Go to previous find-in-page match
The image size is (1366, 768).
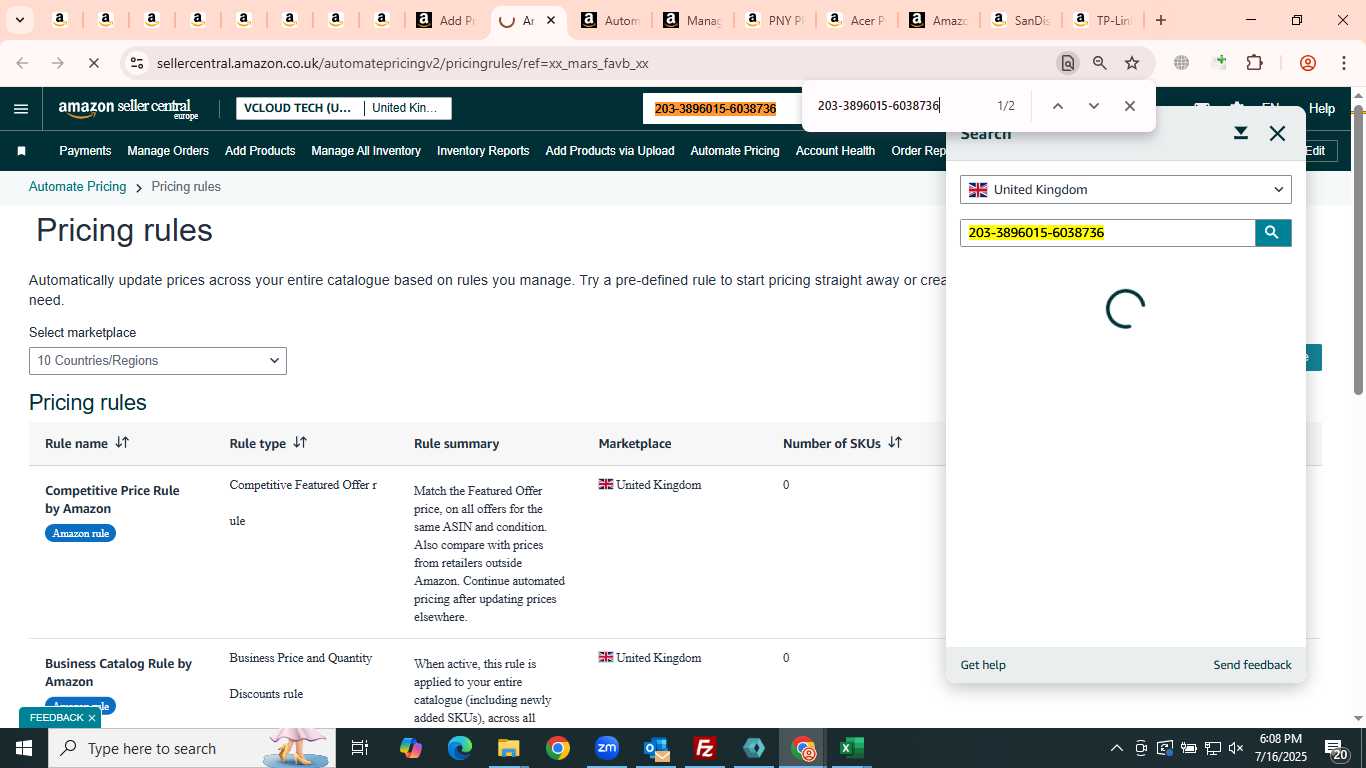pyautogui.click(x=1057, y=106)
